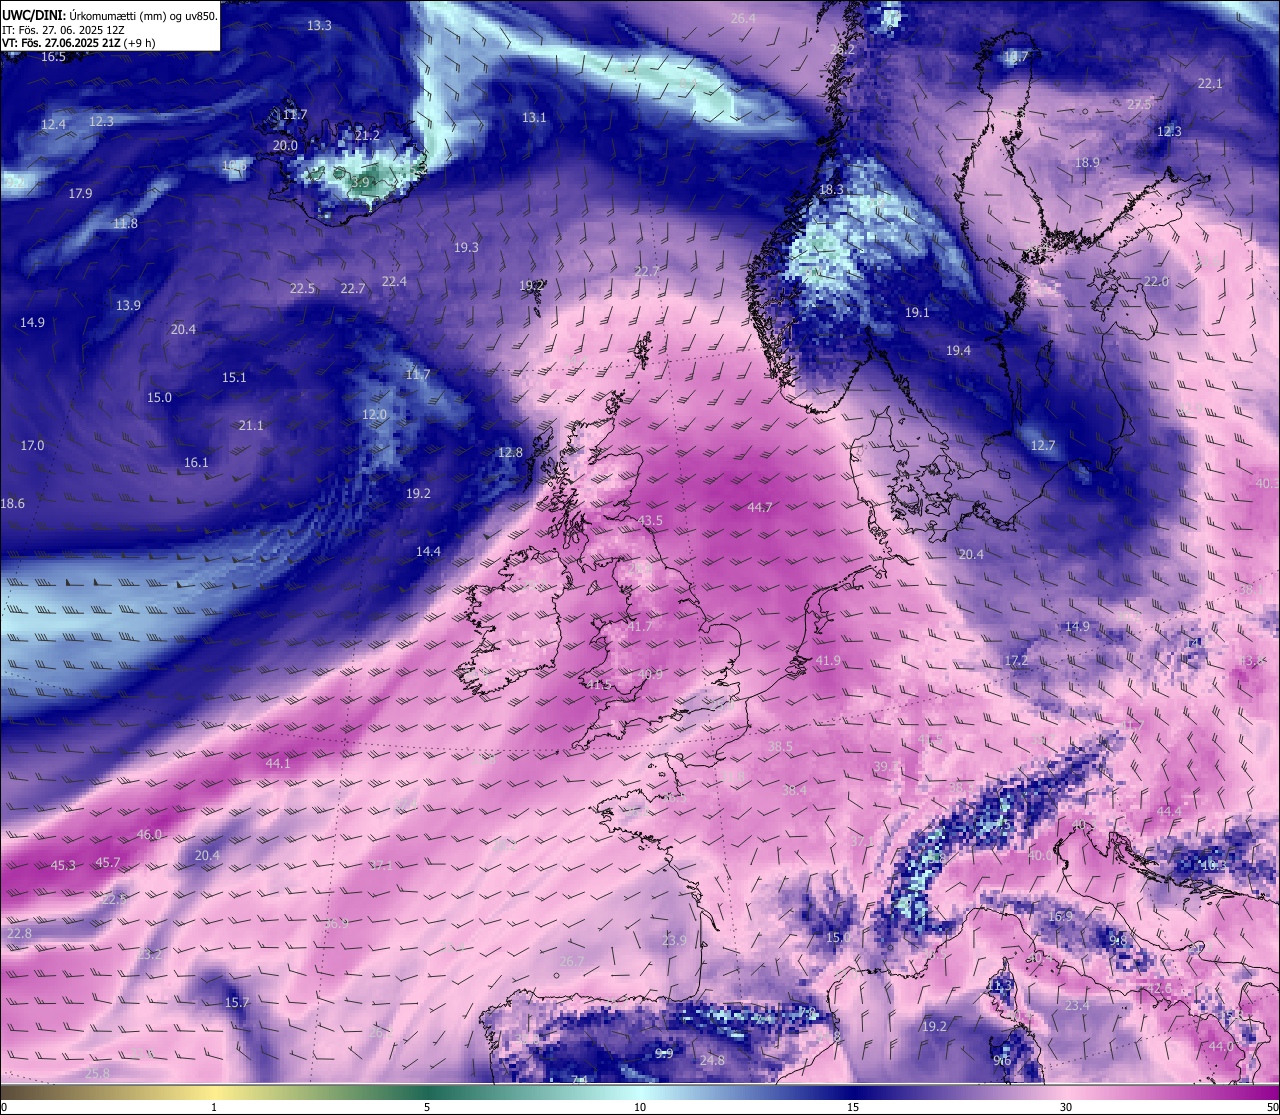The width and height of the screenshot is (1280, 1115).
Task: Click the 11.8 value label
Action: point(125,224)
